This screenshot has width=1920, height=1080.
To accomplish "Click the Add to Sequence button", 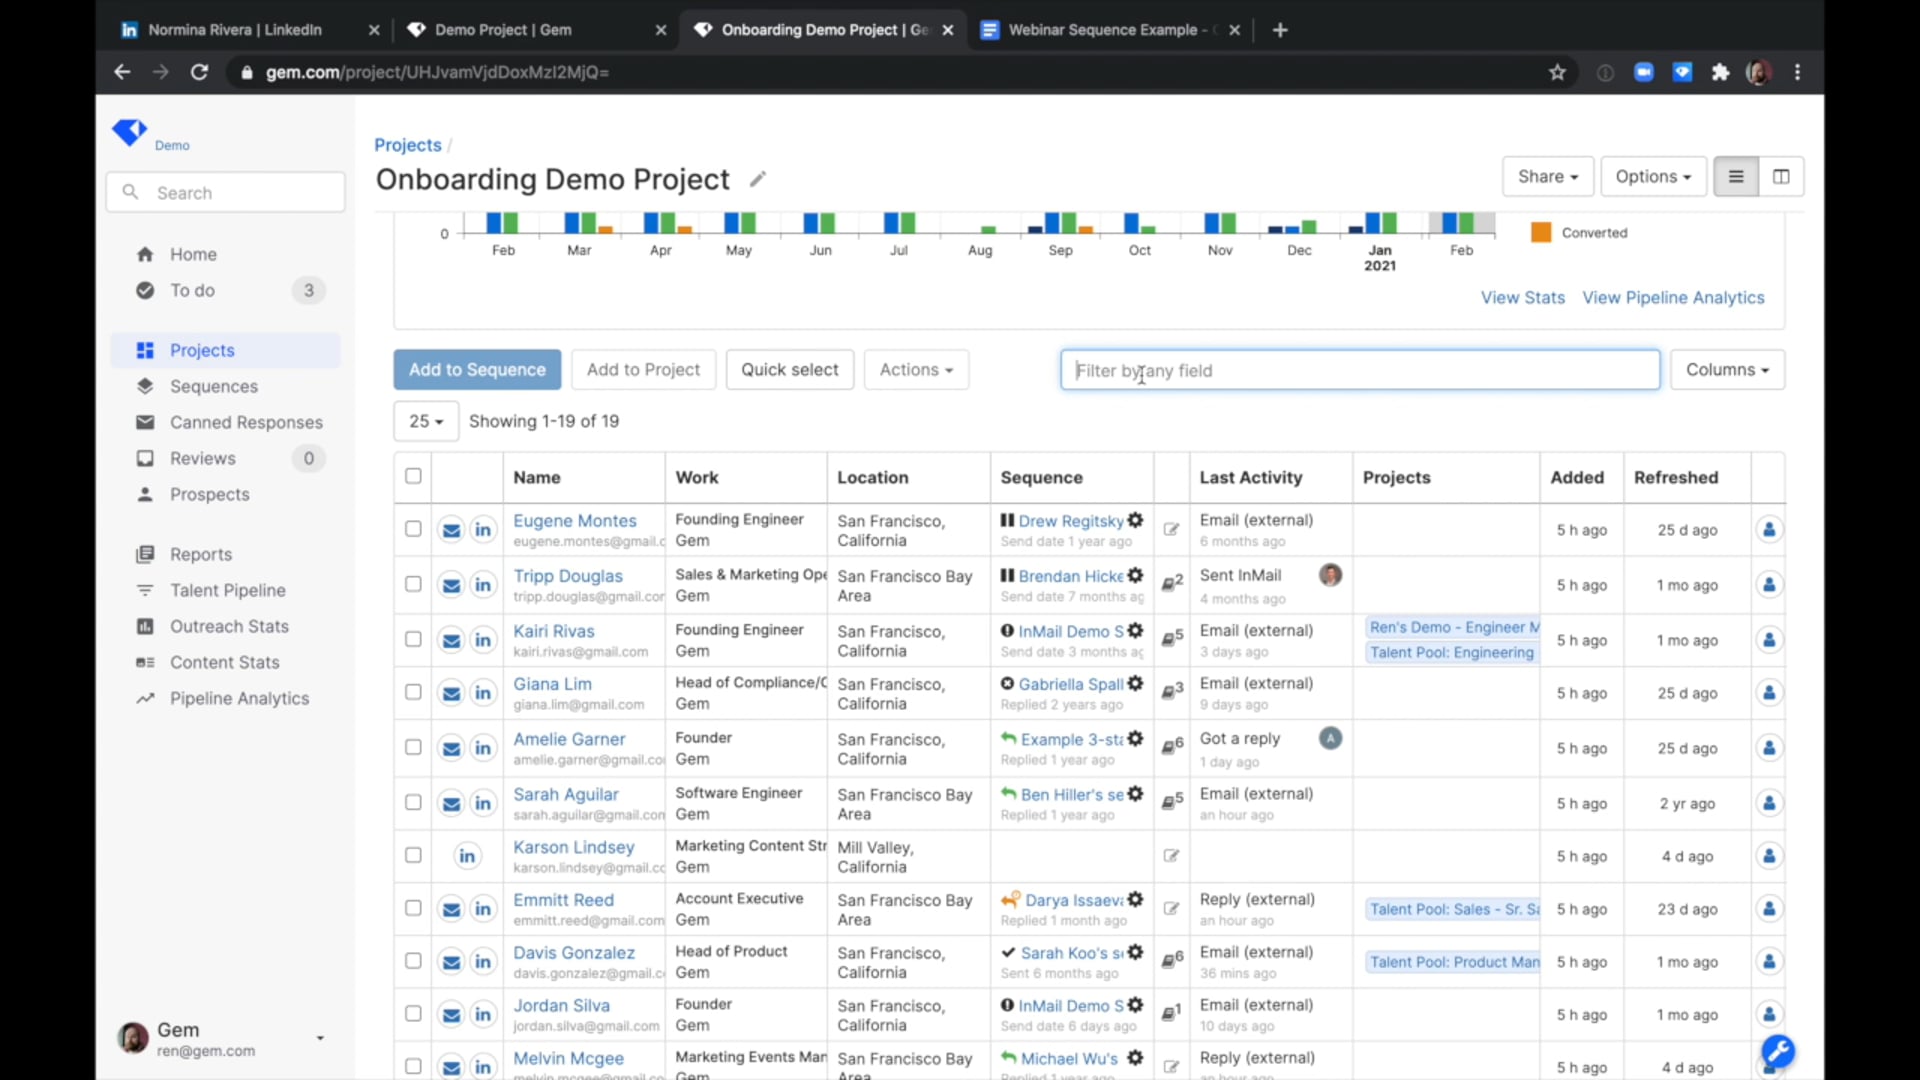I will pos(477,369).
